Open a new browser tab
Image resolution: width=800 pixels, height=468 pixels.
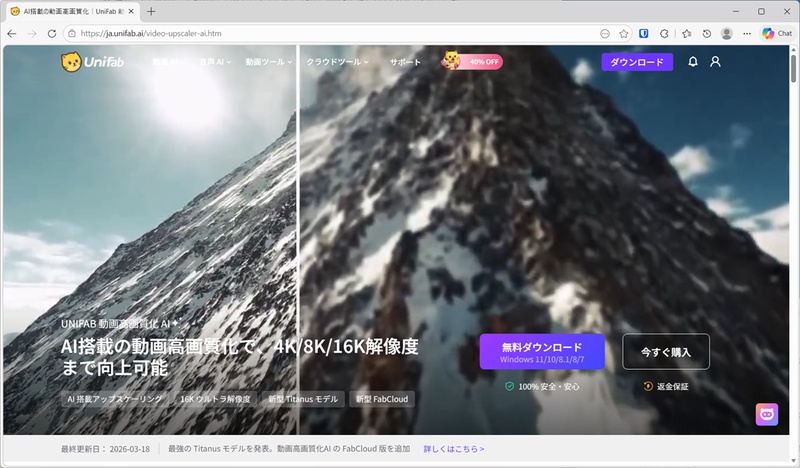click(x=151, y=11)
